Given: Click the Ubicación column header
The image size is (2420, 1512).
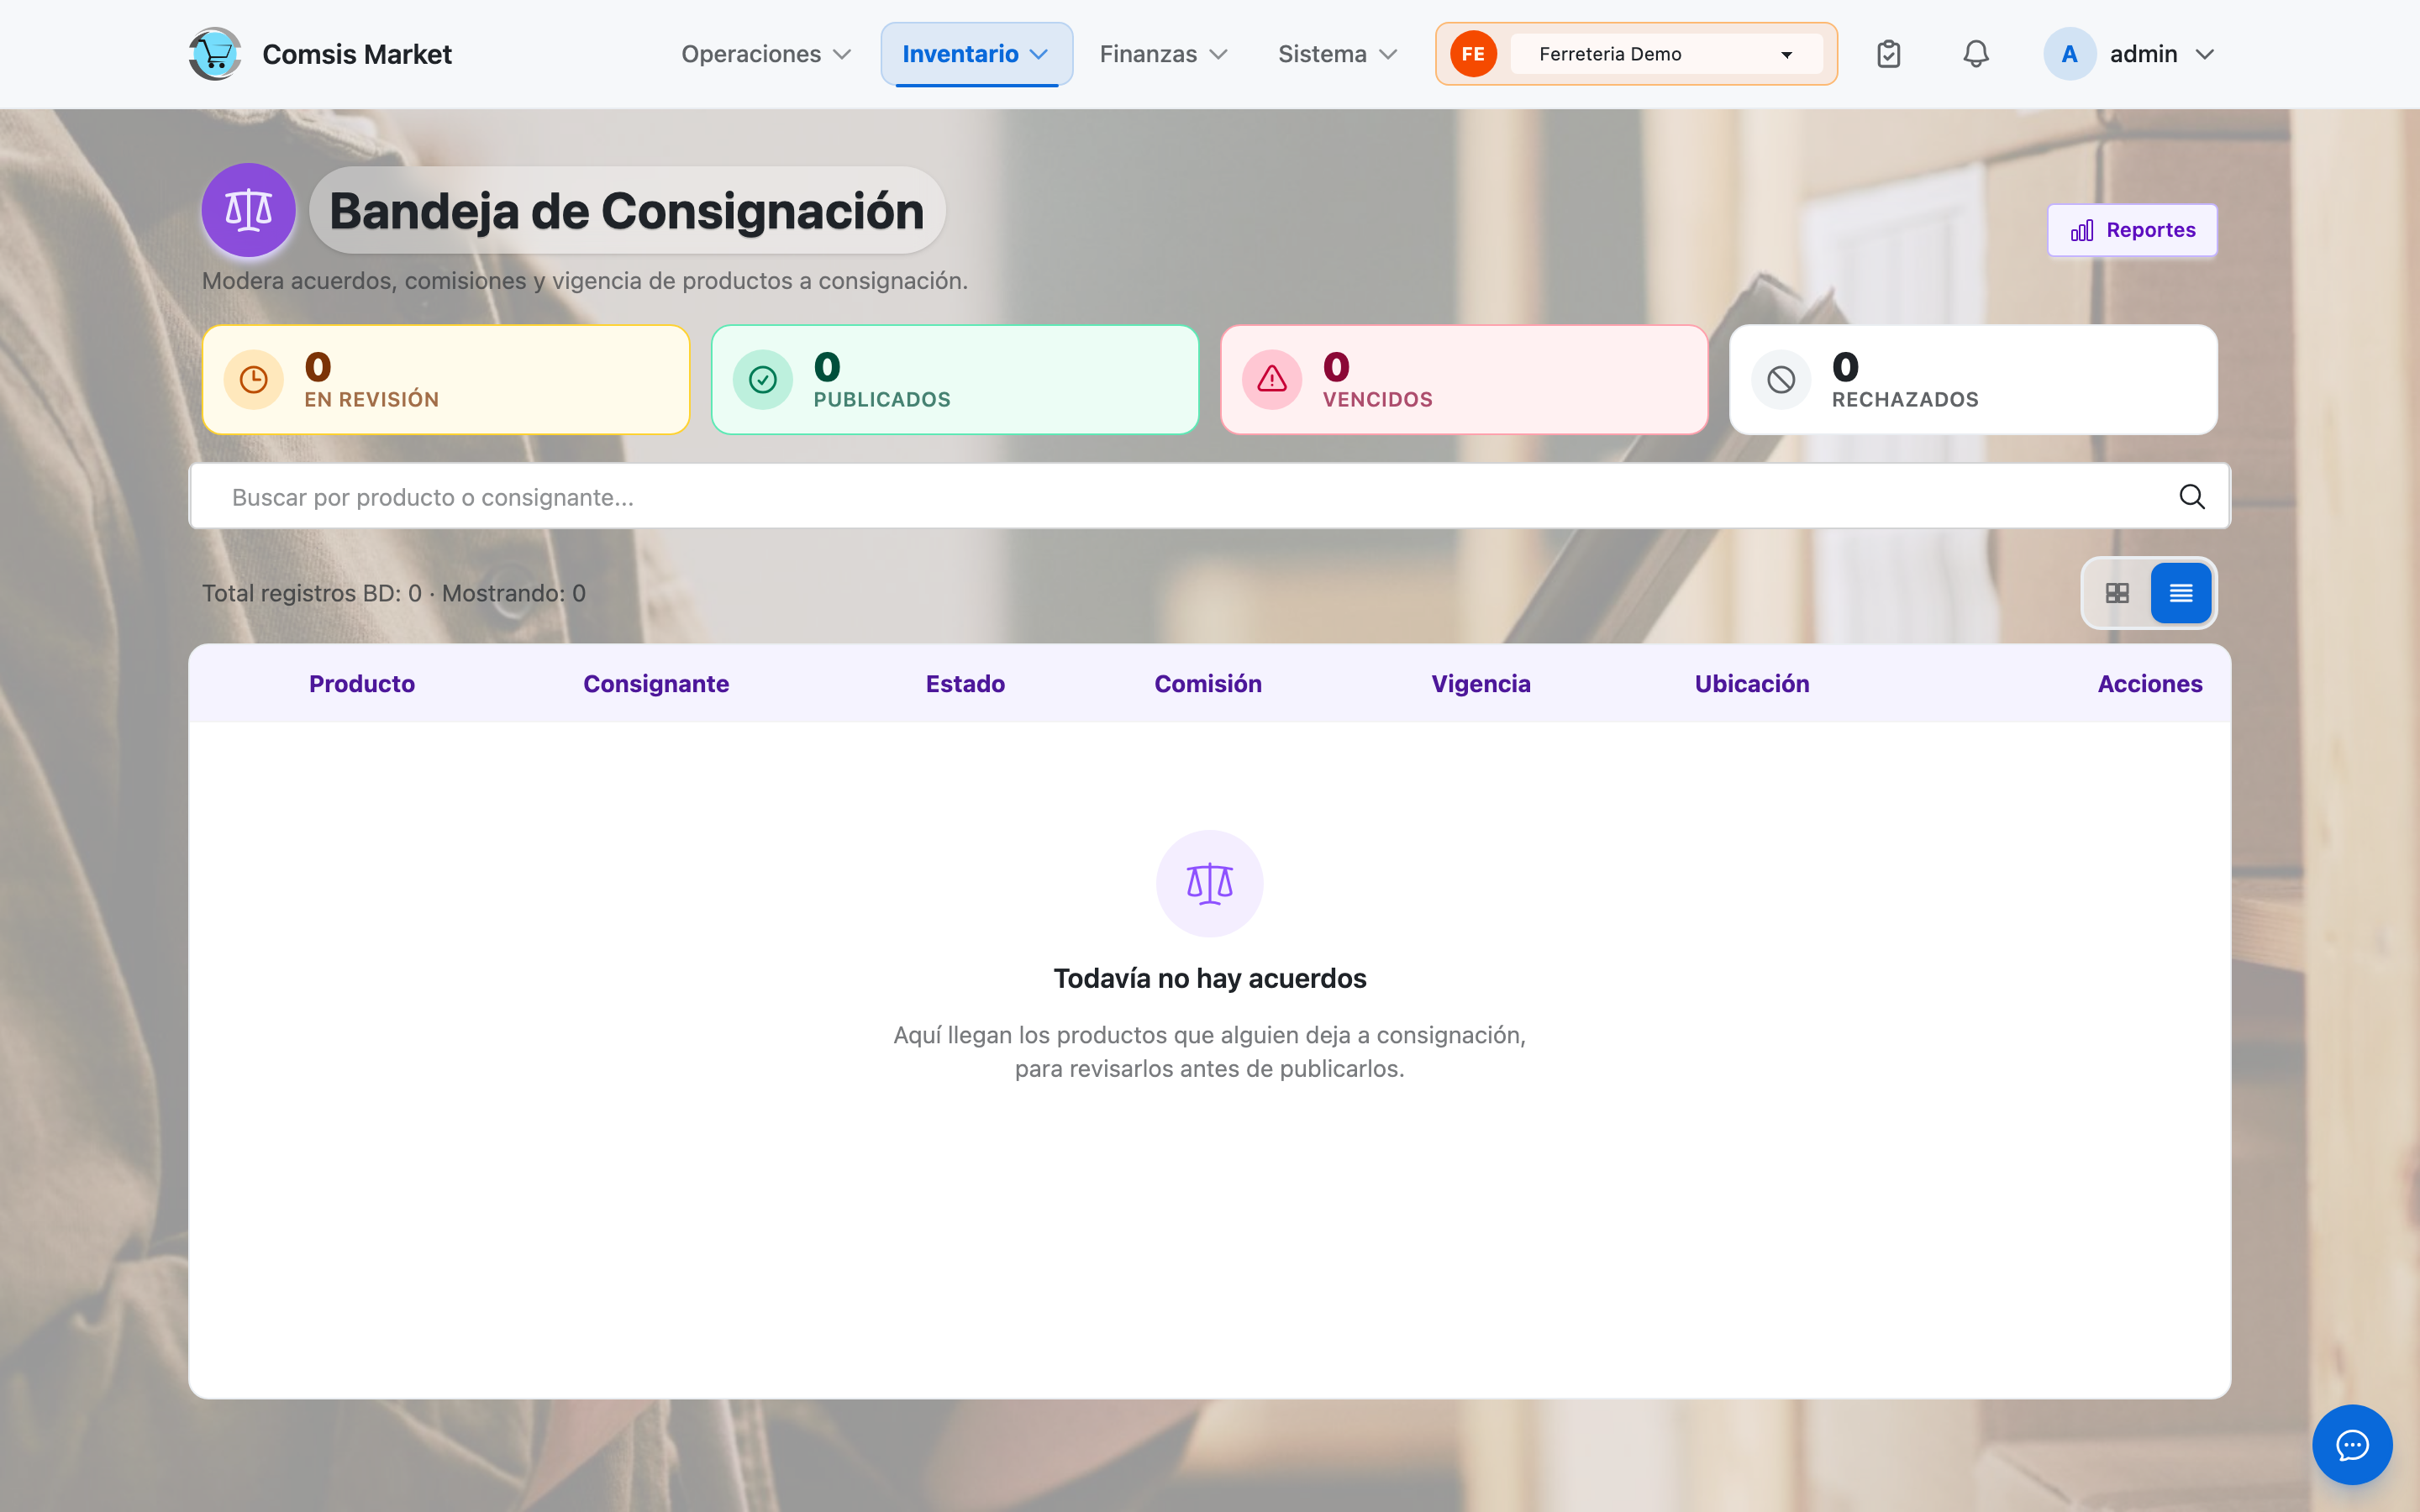Looking at the screenshot, I should (x=1752, y=684).
